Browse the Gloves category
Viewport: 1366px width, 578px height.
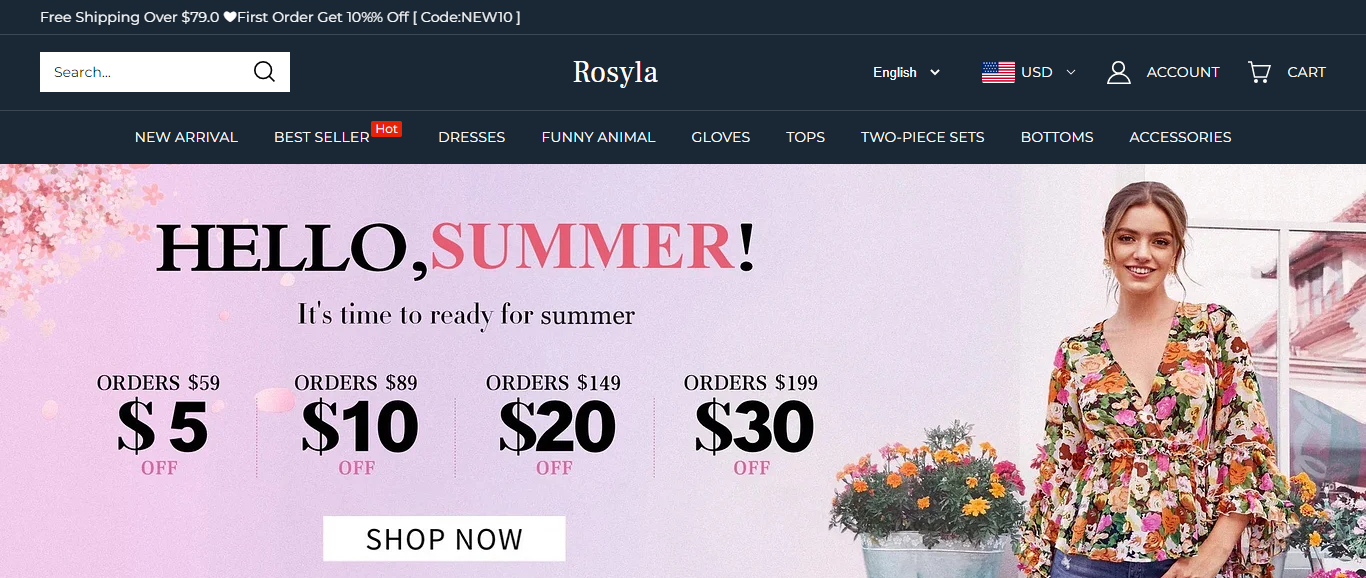[720, 137]
